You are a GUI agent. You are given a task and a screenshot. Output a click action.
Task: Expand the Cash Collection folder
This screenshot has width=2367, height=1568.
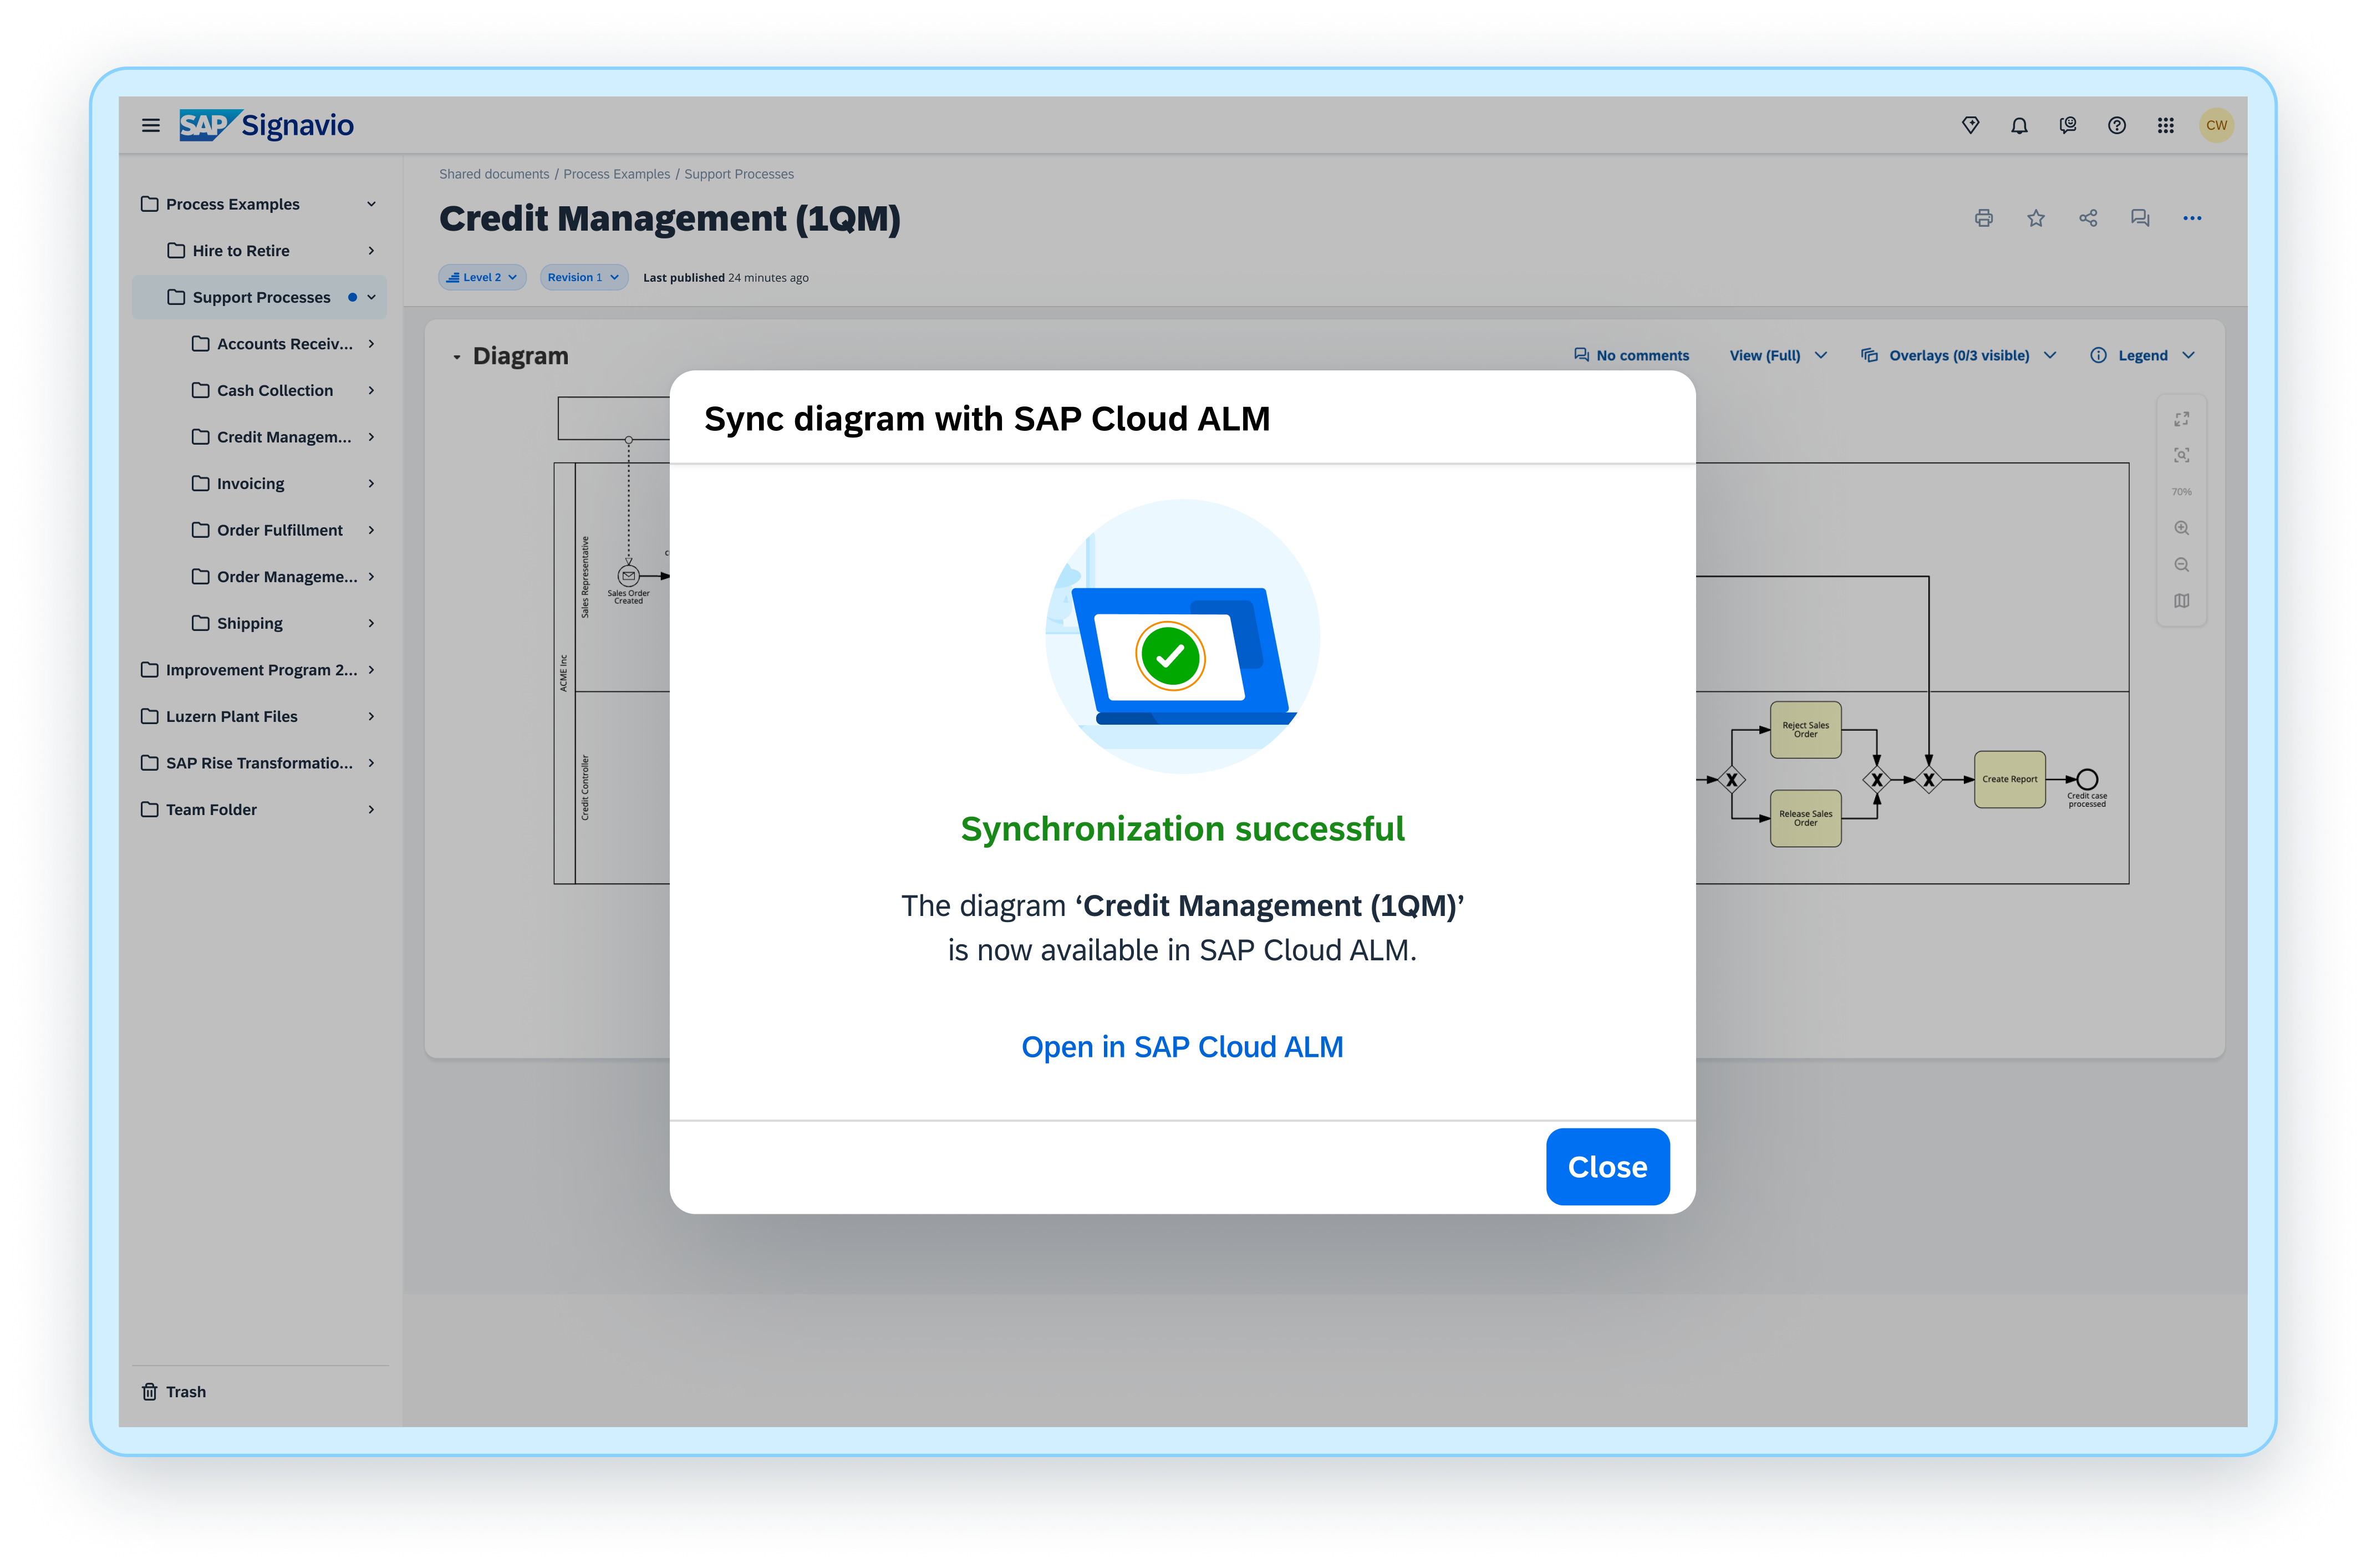click(x=371, y=390)
